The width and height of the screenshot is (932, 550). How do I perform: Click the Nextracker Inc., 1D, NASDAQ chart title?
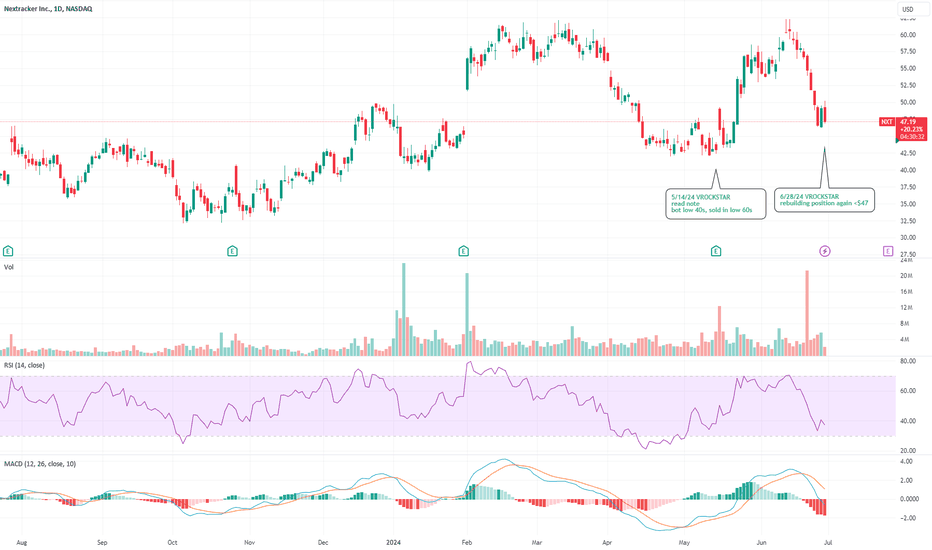[x=48, y=9]
